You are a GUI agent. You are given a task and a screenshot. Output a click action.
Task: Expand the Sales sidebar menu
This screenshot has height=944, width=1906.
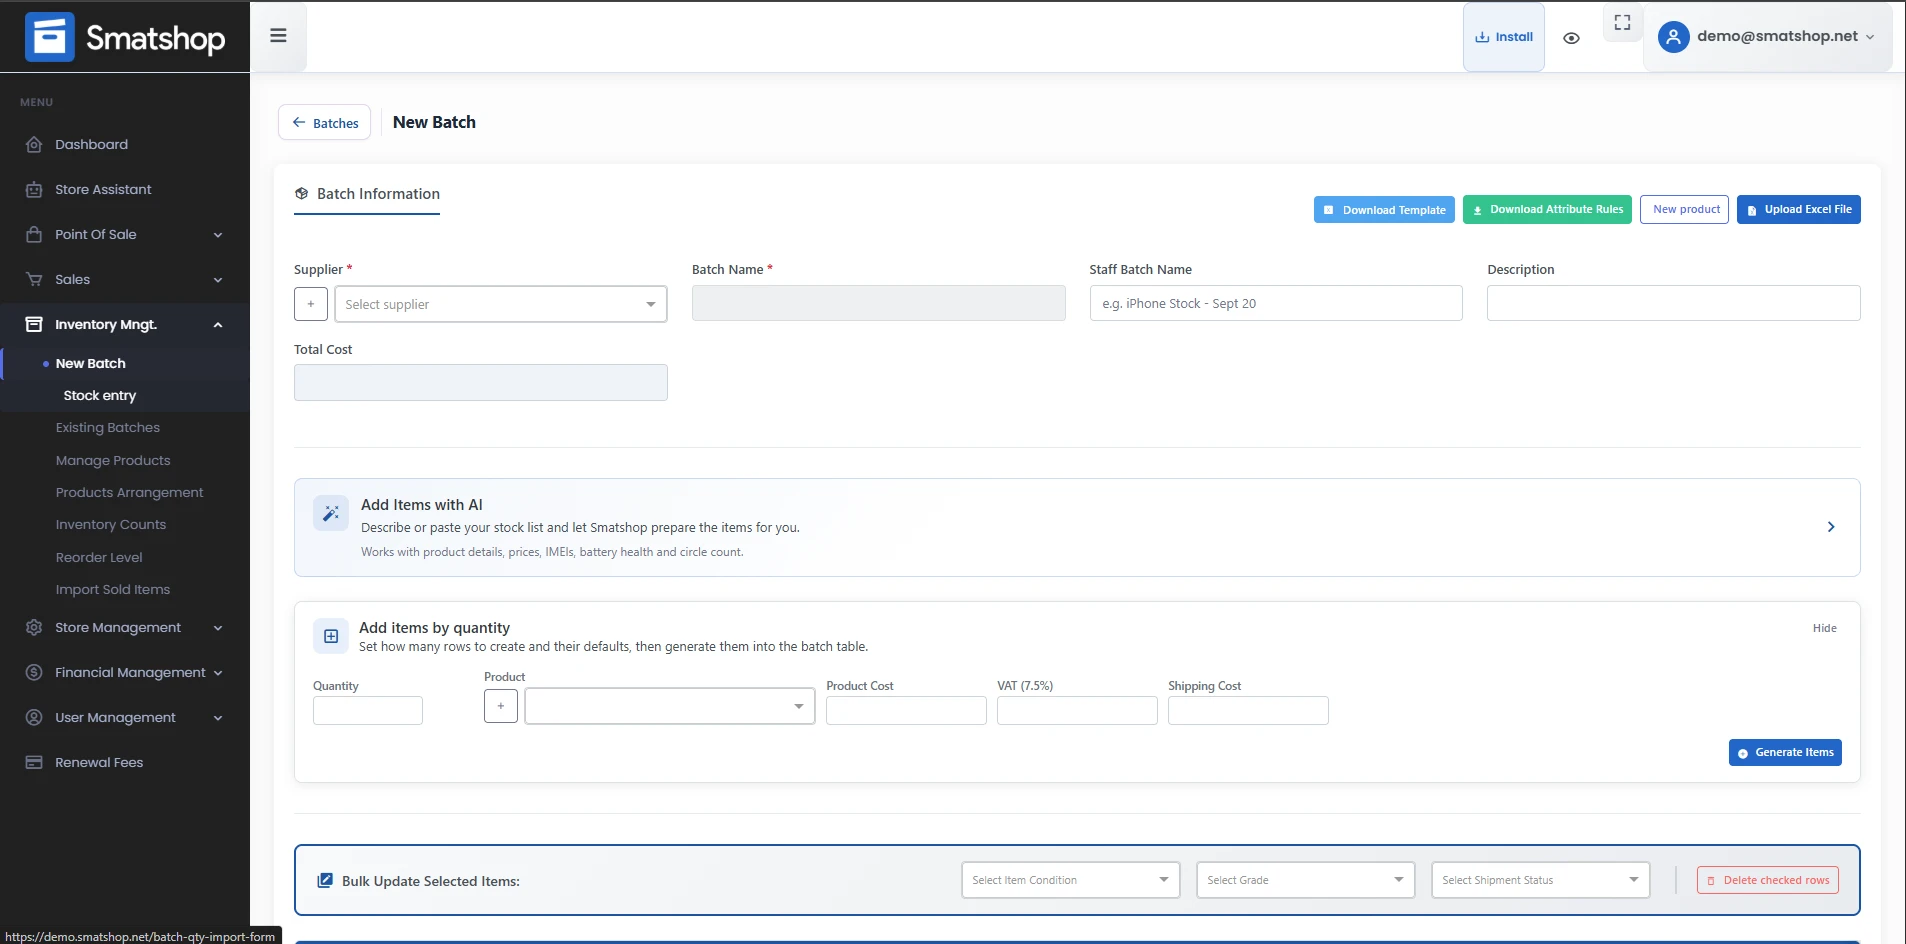tap(124, 279)
